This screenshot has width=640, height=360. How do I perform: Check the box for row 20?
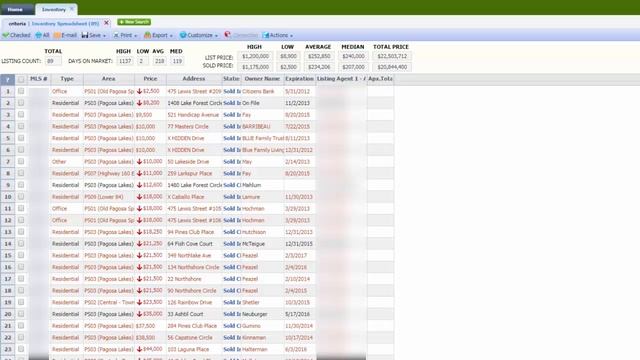click(21, 314)
